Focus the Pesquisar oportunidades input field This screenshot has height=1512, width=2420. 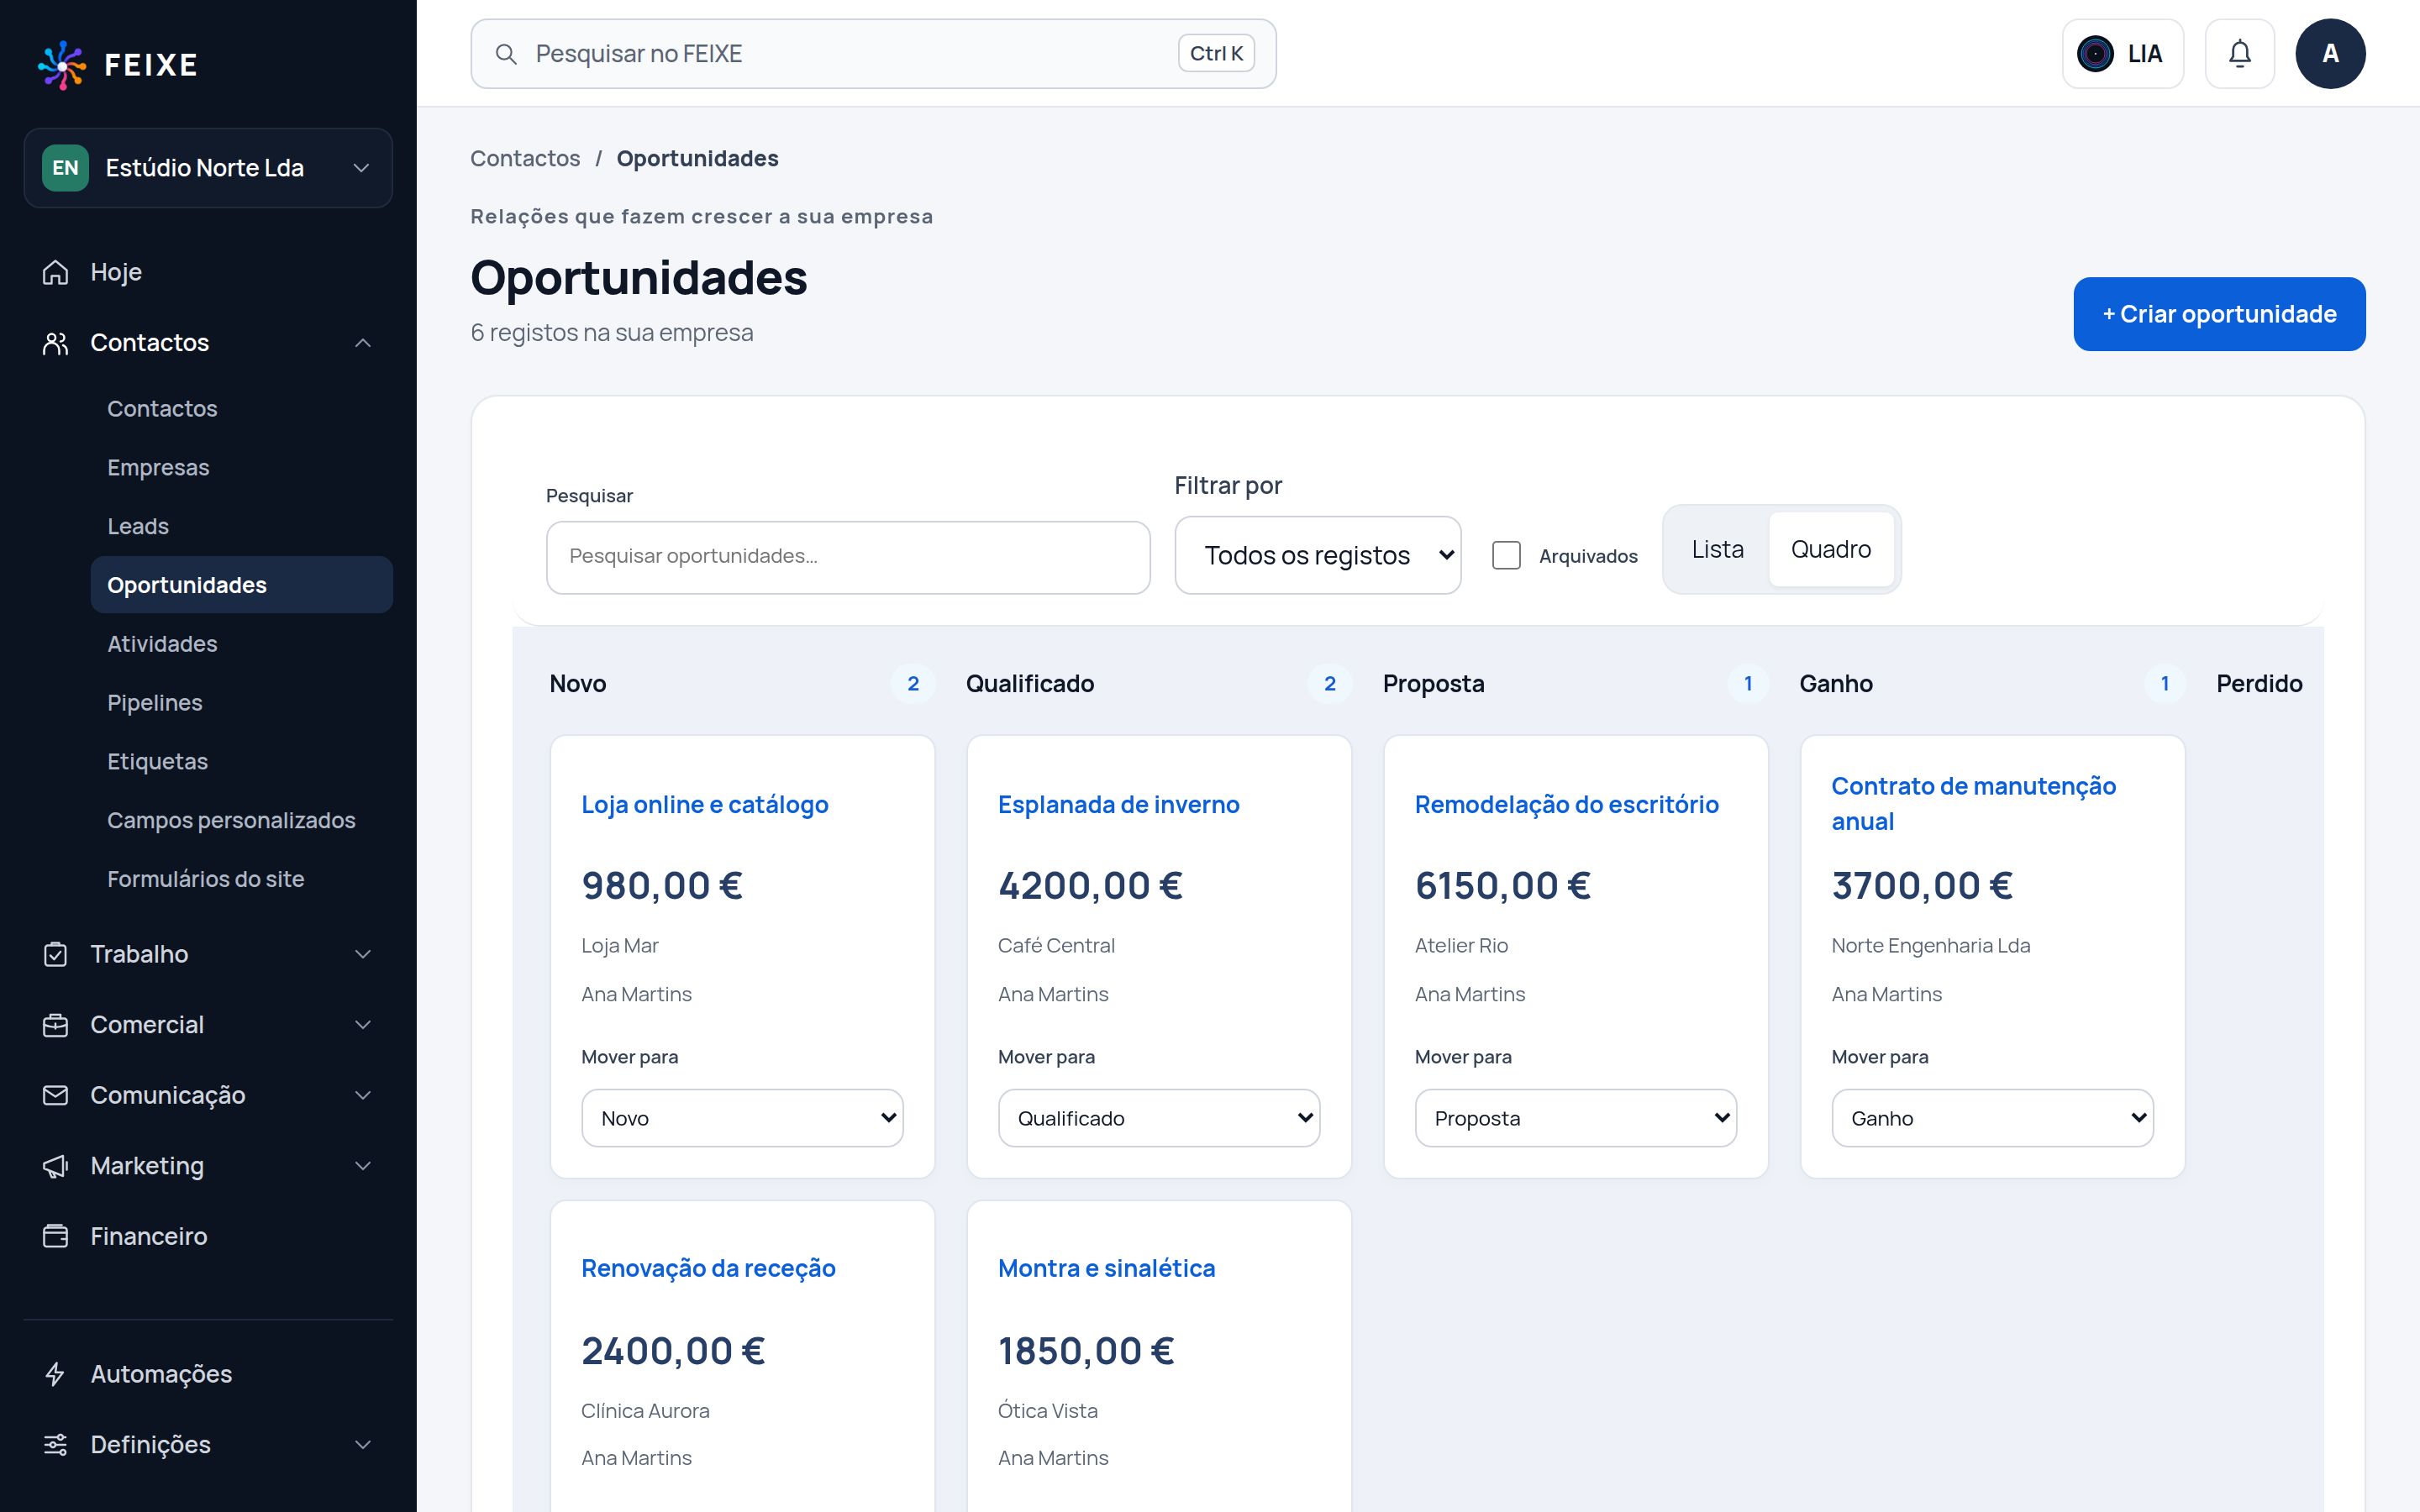(848, 557)
